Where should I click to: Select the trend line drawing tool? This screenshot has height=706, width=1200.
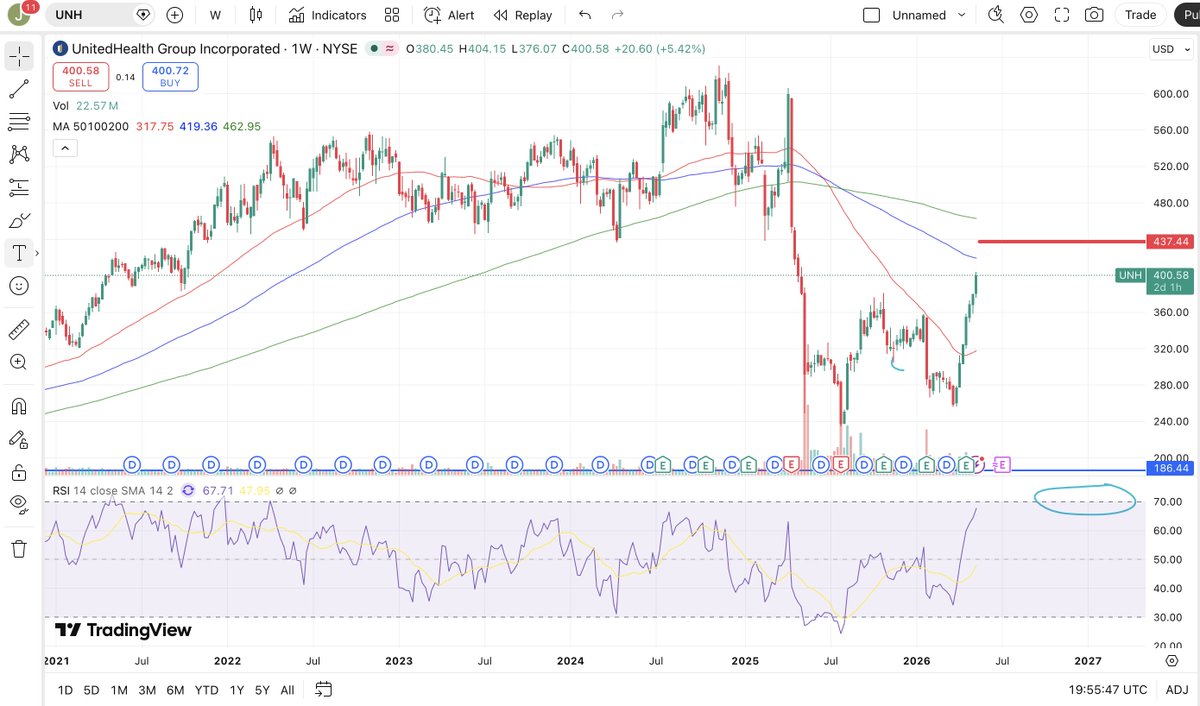(x=19, y=89)
